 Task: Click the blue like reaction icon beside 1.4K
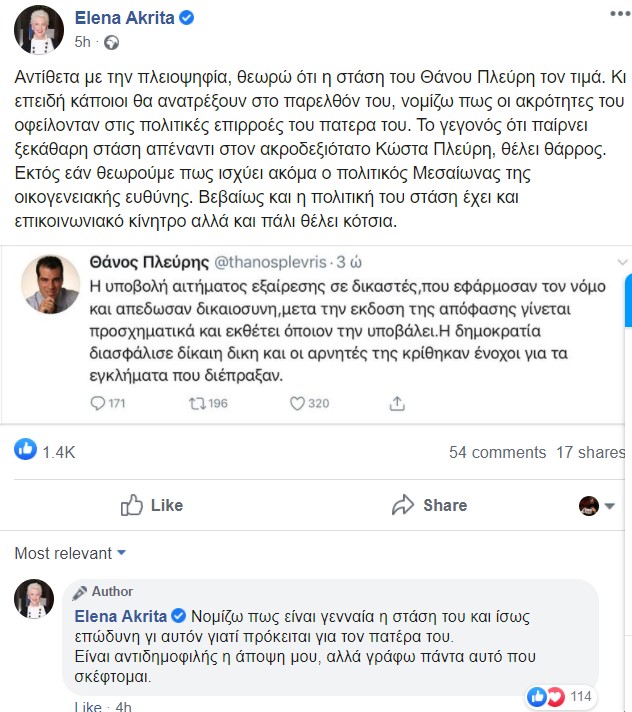pos(25,451)
